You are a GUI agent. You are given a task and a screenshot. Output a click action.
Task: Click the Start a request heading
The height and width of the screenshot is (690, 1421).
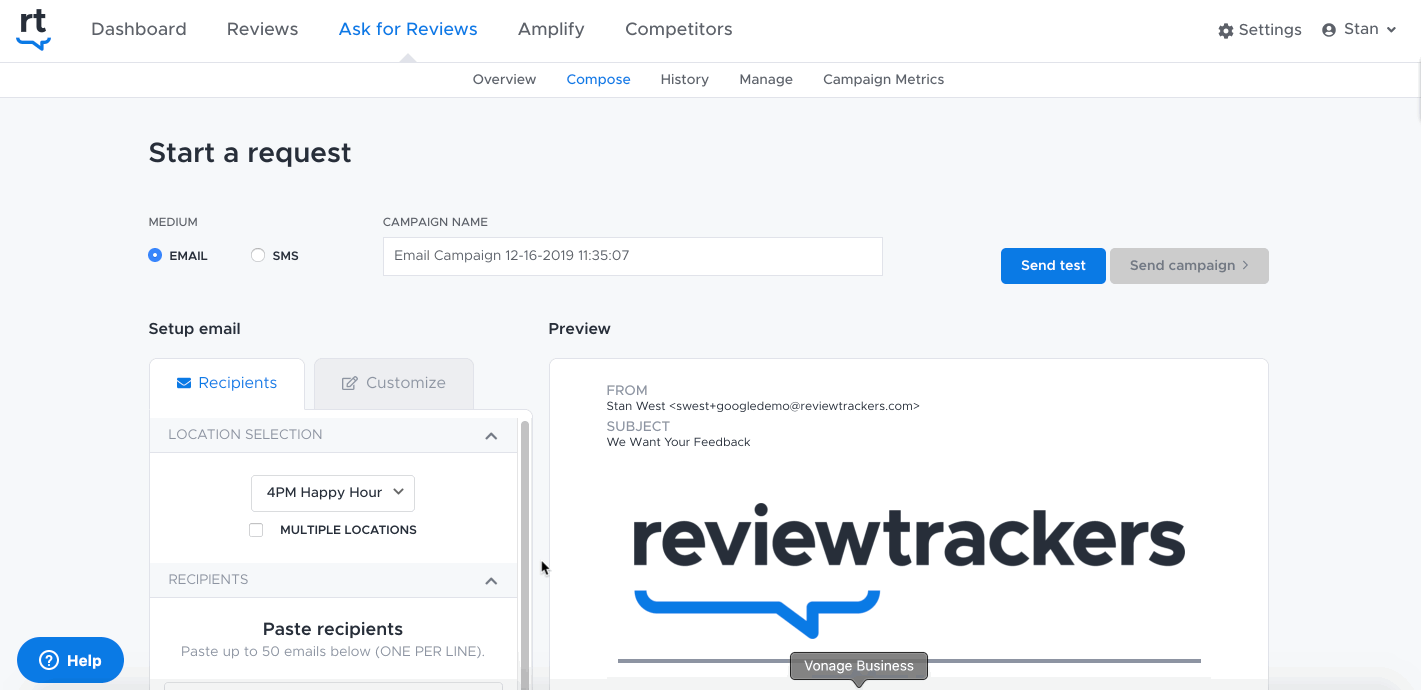coord(250,153)
